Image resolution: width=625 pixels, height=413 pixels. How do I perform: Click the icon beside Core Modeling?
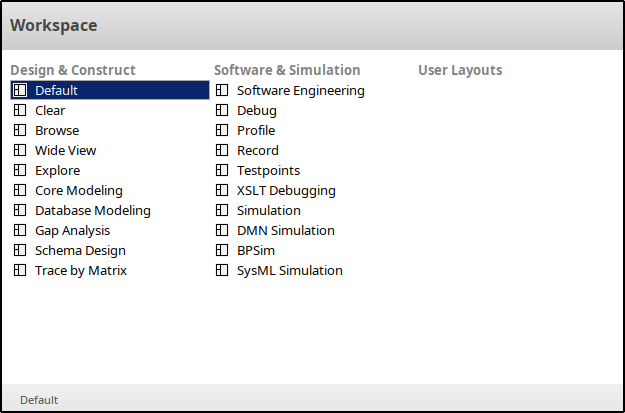(x=20, y=190)
